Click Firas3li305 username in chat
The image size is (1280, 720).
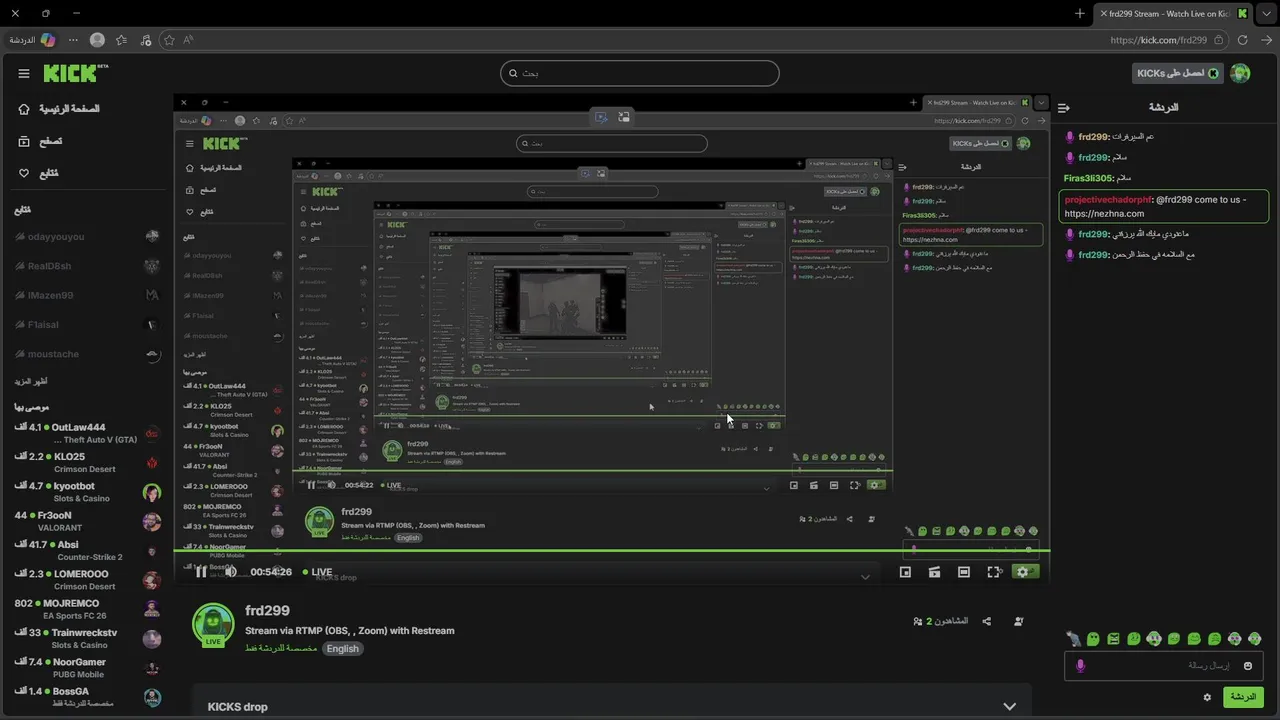pyautogui.click(x=1088, y=178)
